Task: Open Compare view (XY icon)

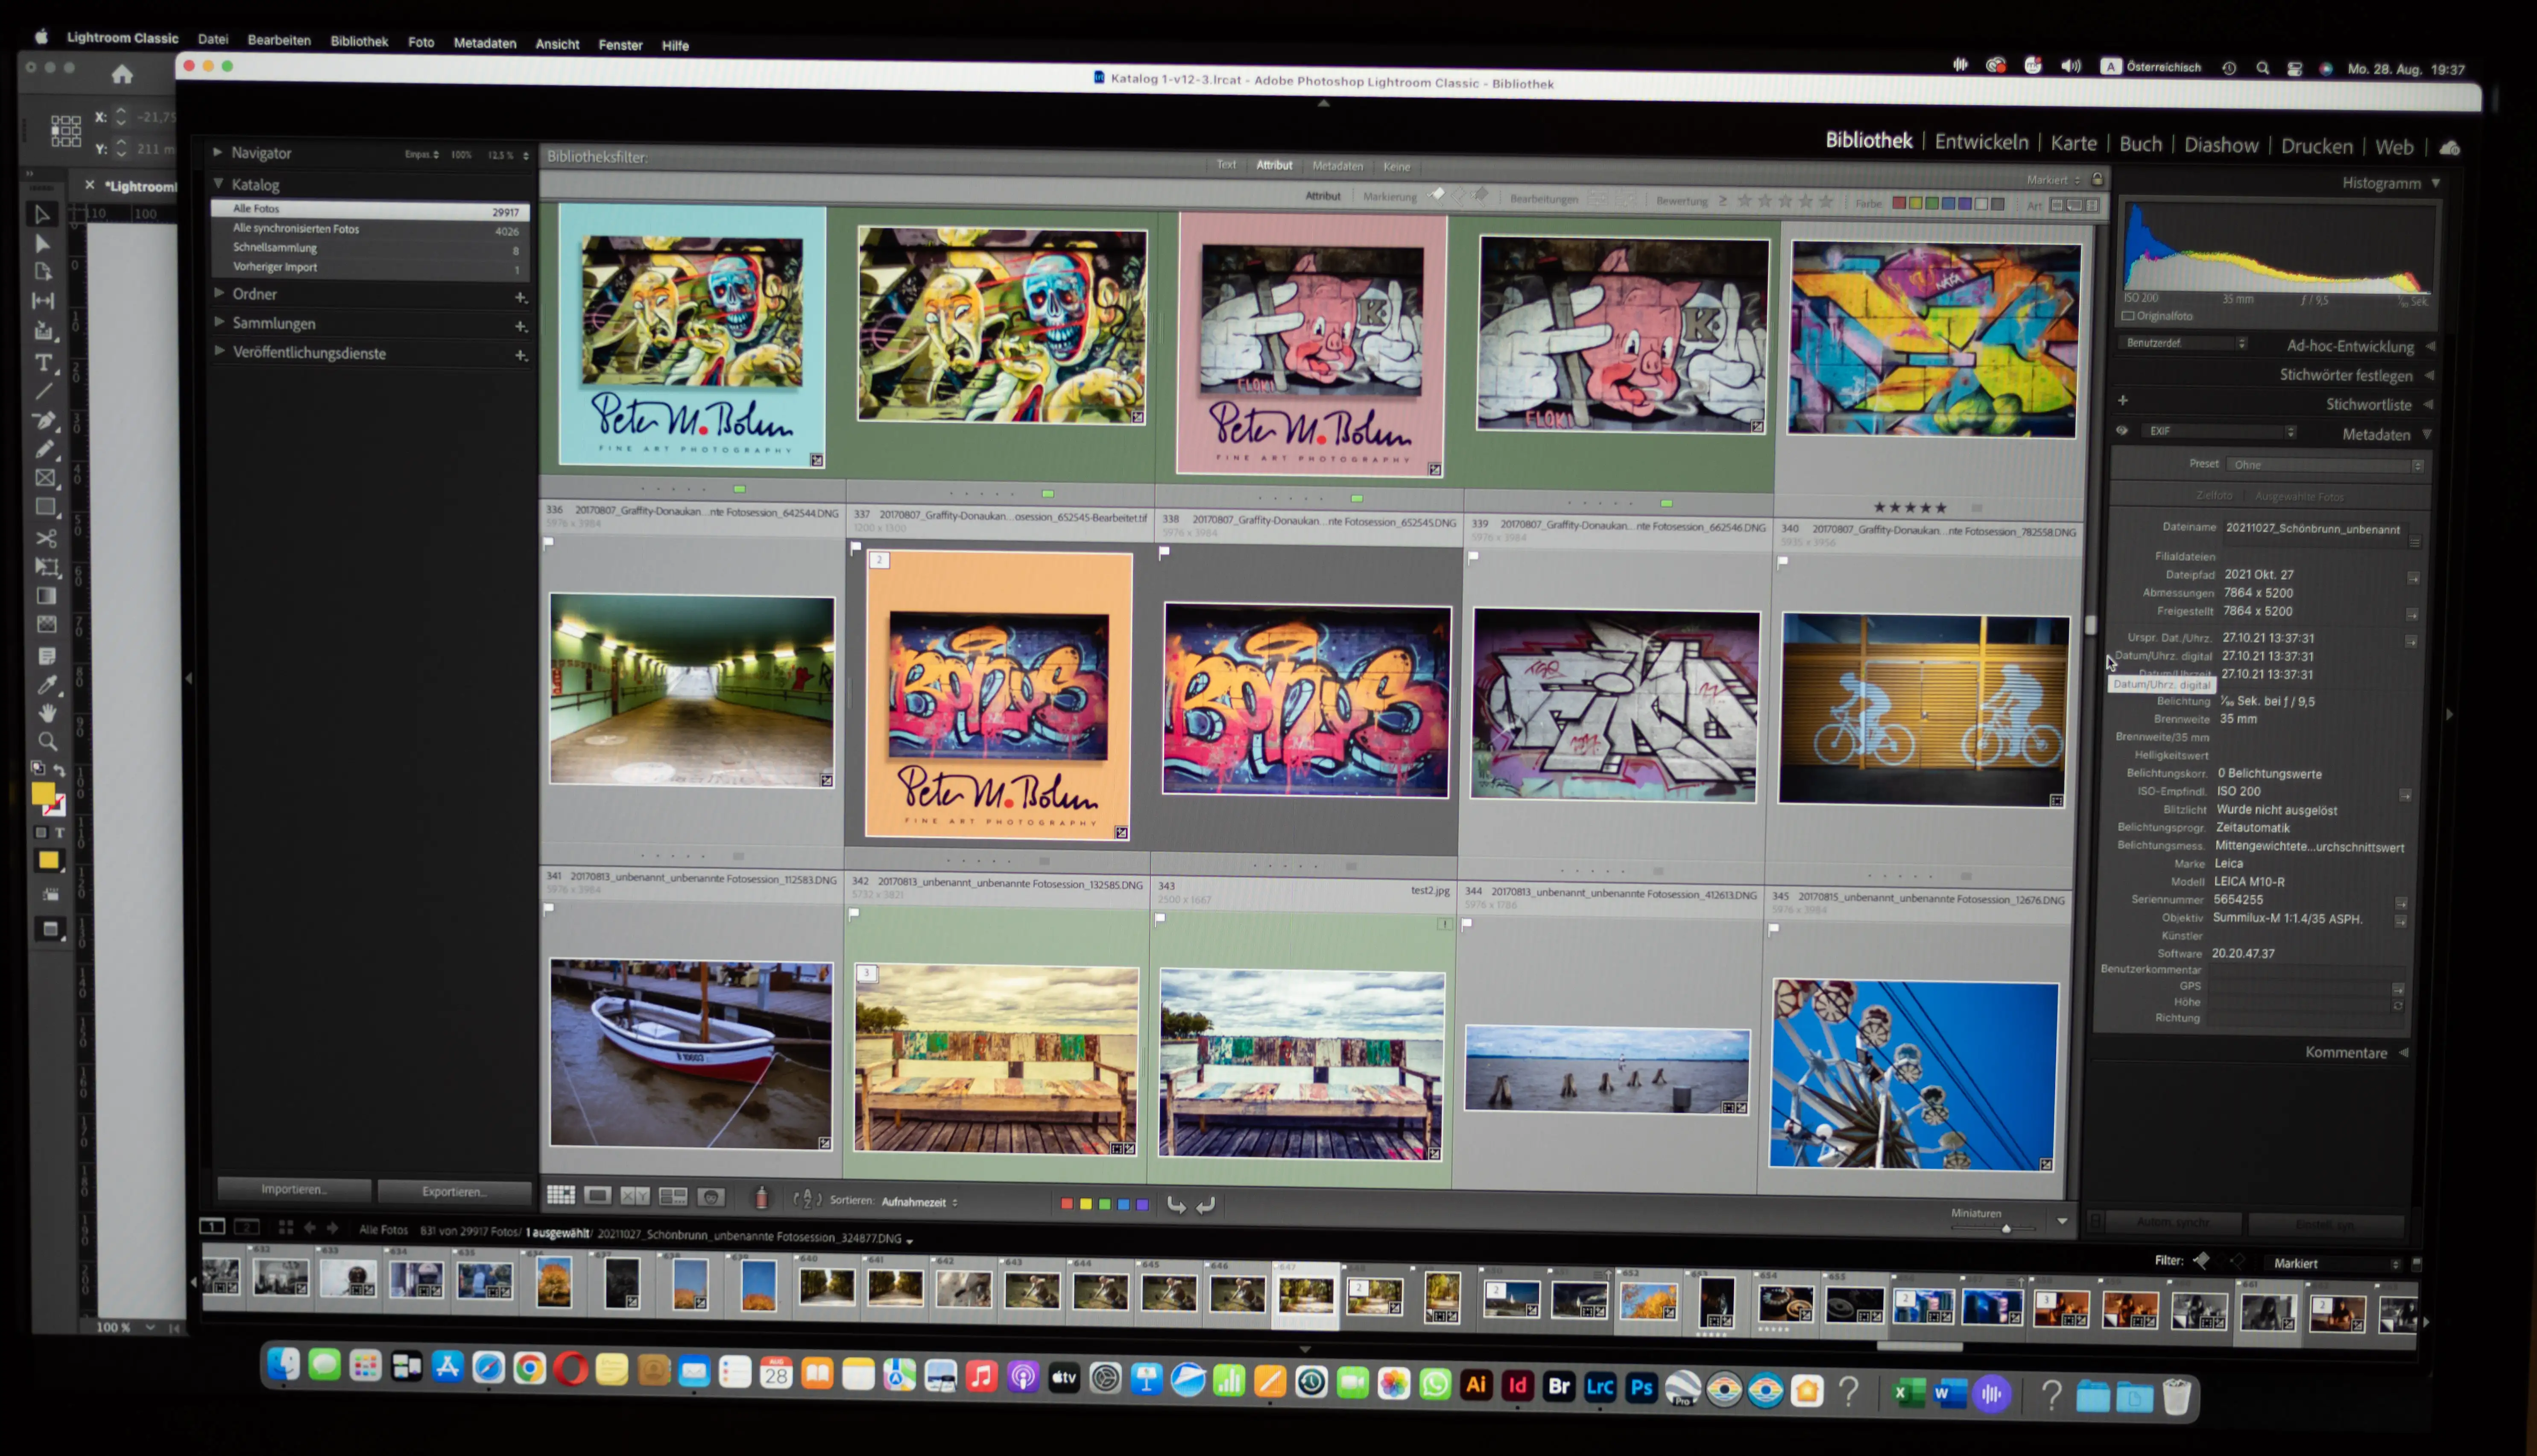Action: tap(635, 1196)
